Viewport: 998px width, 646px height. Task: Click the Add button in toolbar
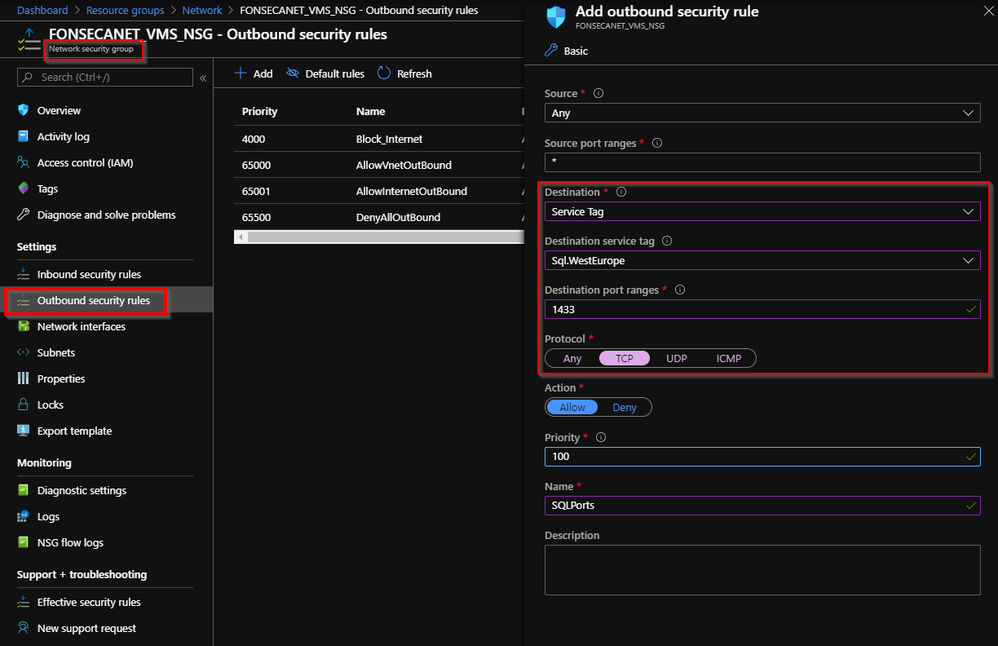253,74
